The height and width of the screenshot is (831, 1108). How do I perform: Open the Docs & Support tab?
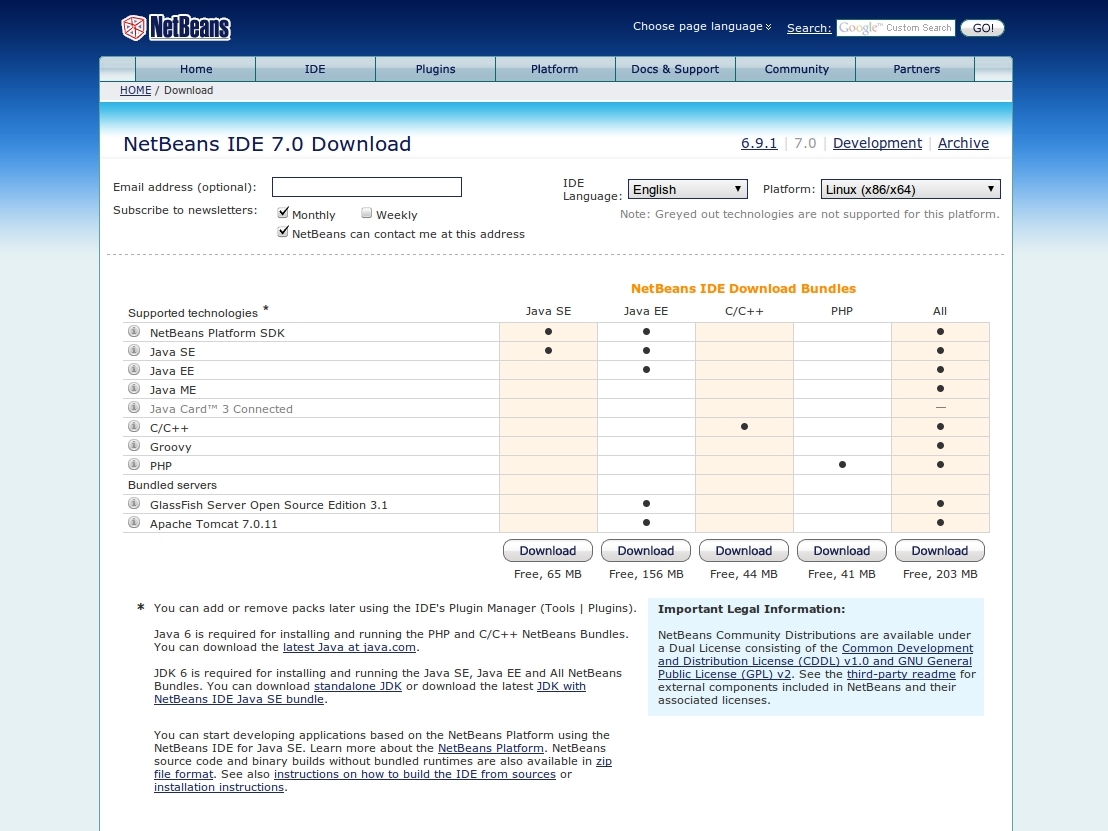(x=675, y=69)
